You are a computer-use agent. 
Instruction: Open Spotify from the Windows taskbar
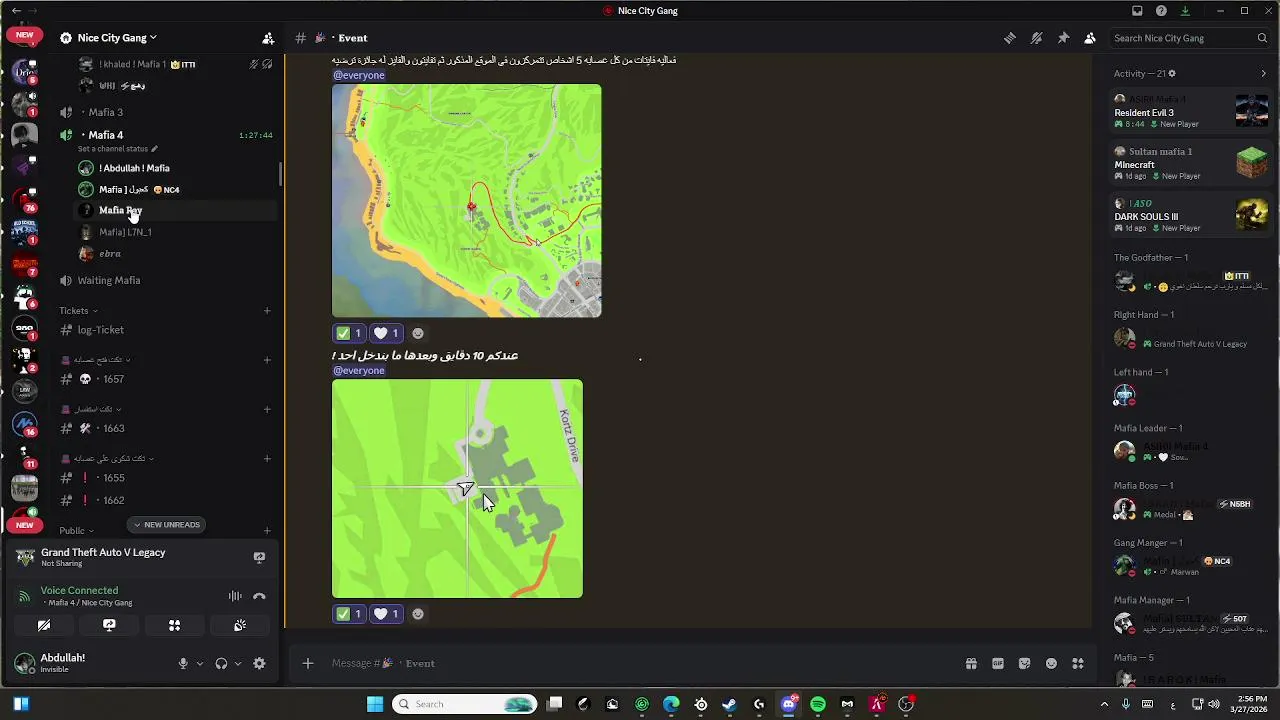point(818,704)
